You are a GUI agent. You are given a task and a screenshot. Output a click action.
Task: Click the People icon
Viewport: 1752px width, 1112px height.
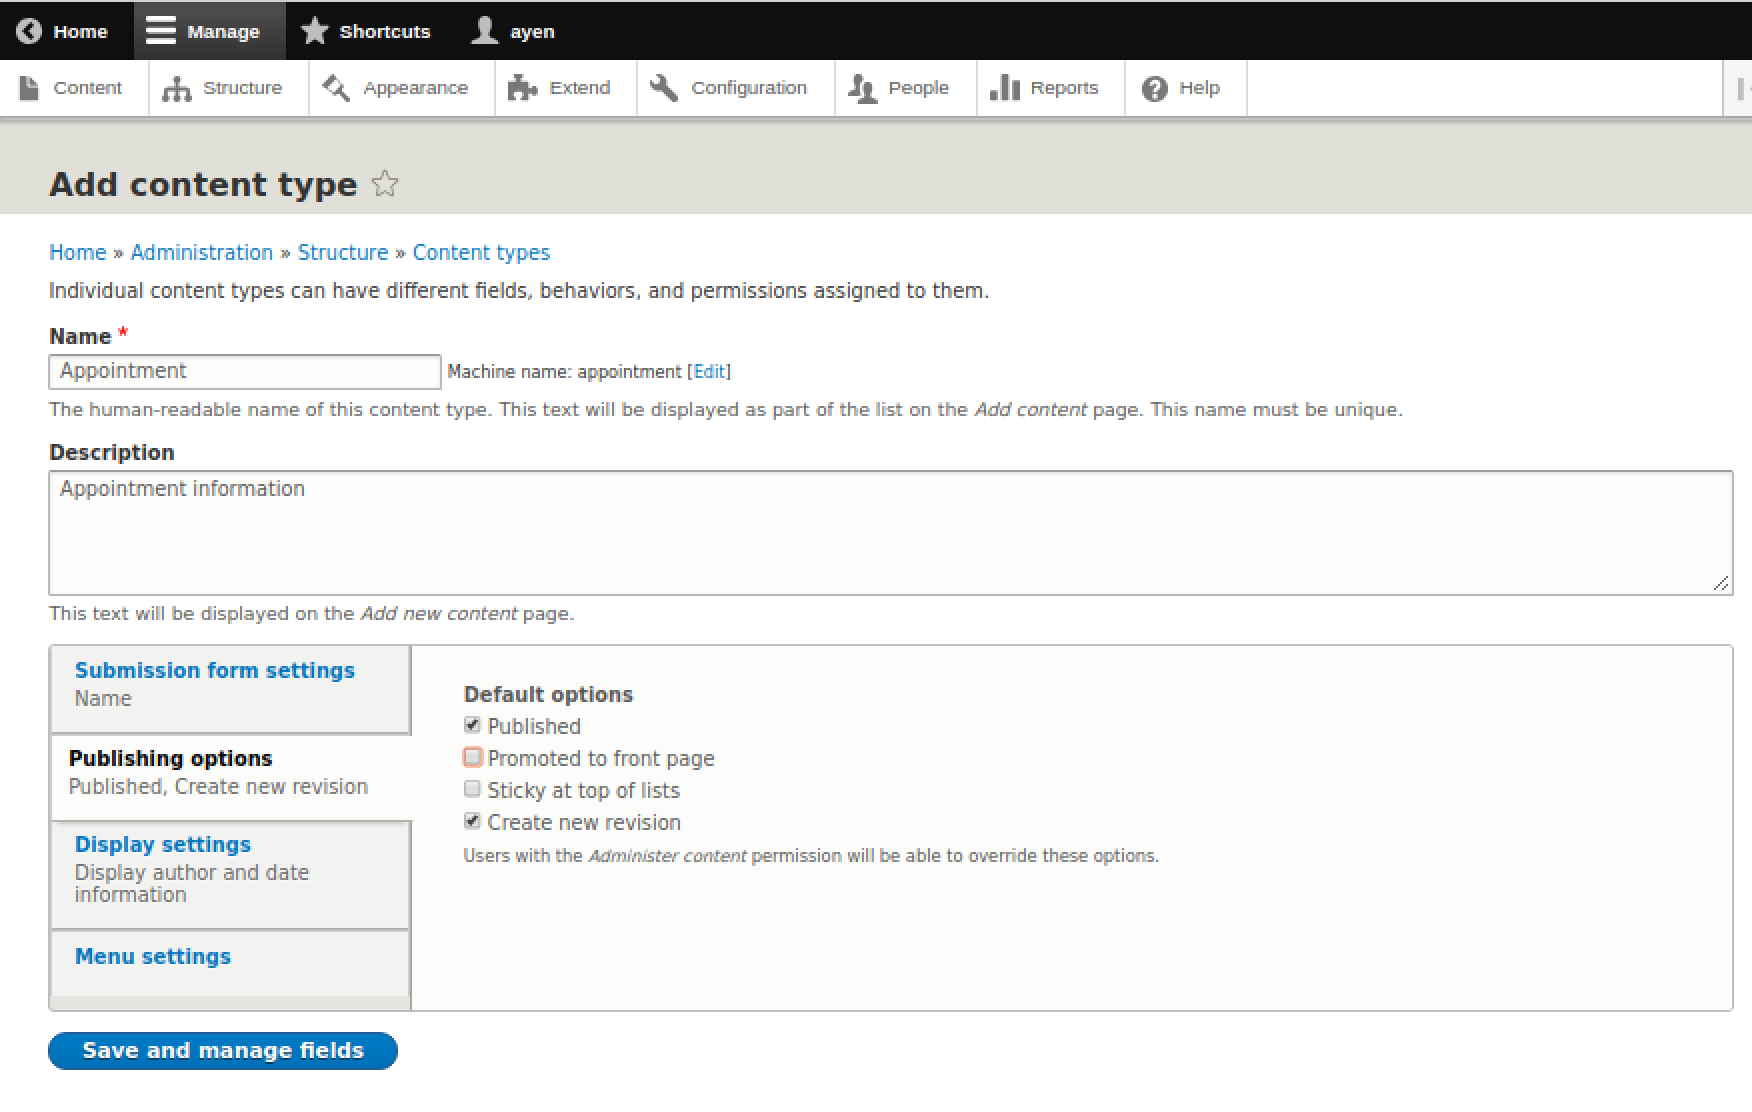(862, 89)
